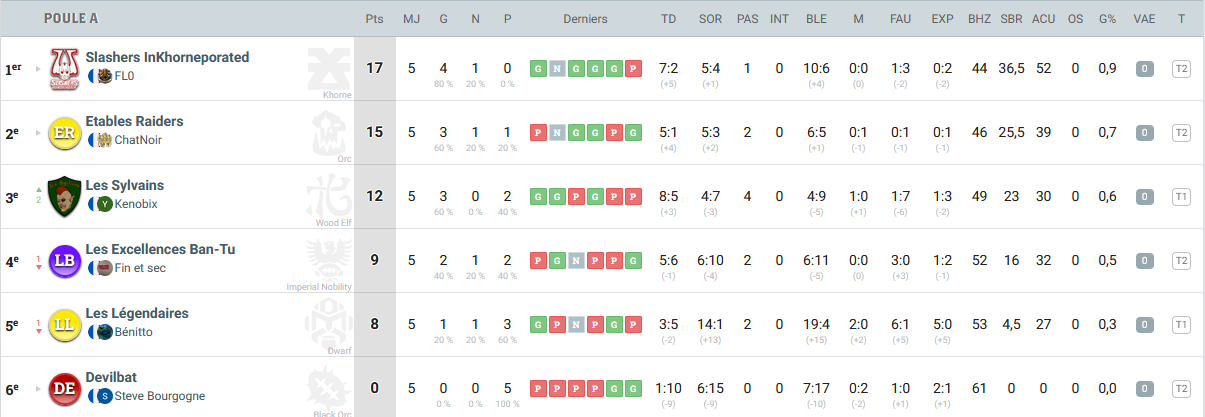Click the red DE Devilbat badge

click(64, 388)
